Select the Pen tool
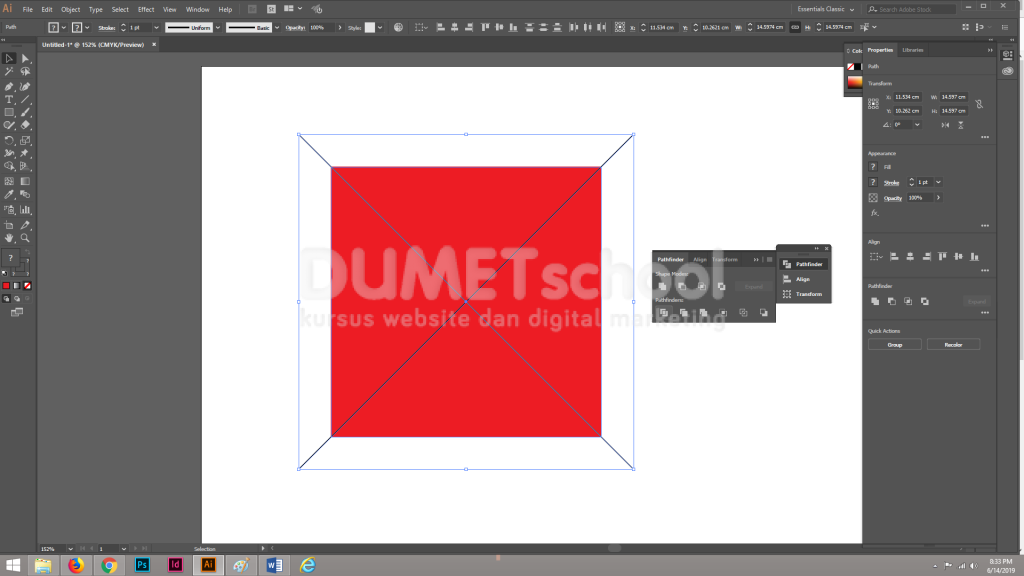Screen dimensions: 1024x576 [9, 86]
